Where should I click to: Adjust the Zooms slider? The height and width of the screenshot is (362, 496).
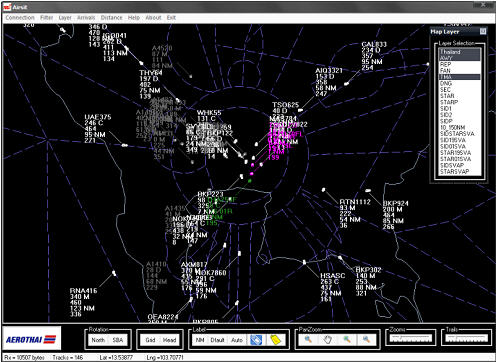click(411, 338)
